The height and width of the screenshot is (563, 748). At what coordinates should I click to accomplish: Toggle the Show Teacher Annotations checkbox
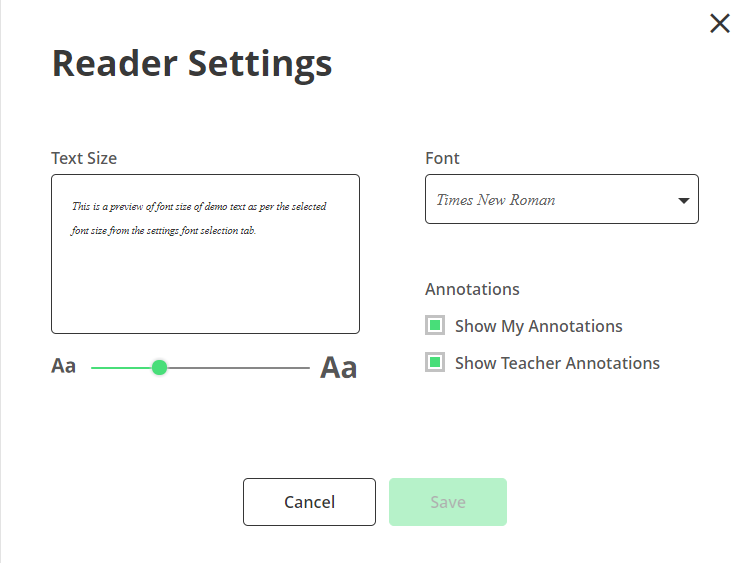tap(435, 362)
